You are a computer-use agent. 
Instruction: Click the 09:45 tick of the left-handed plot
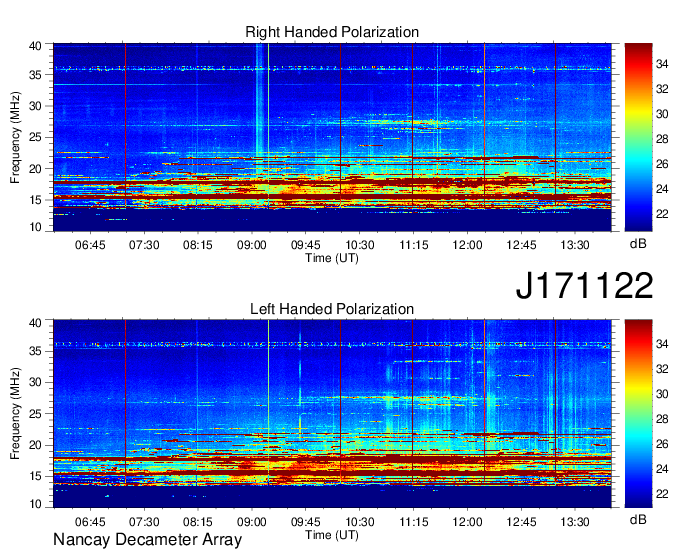305,521
